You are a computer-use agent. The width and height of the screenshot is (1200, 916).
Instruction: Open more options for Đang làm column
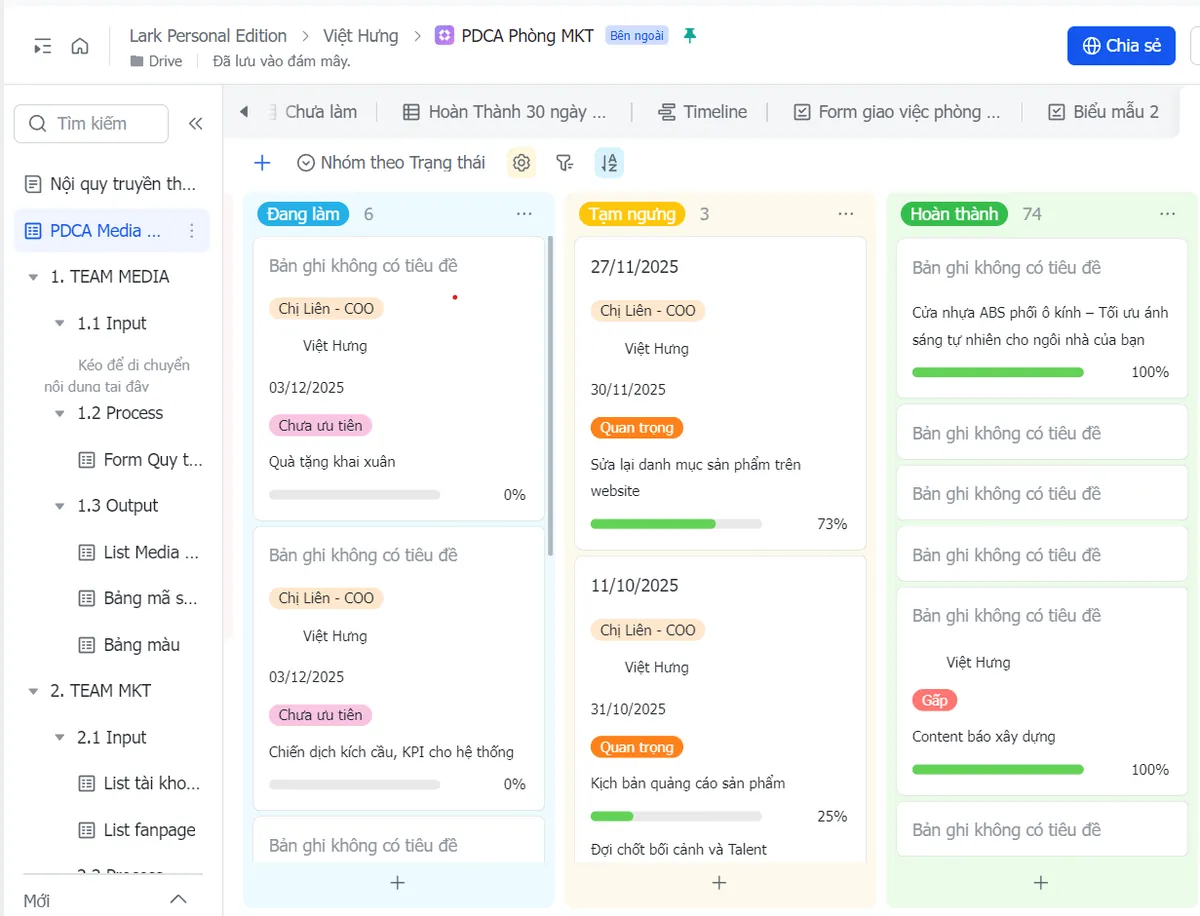(525, 214)
